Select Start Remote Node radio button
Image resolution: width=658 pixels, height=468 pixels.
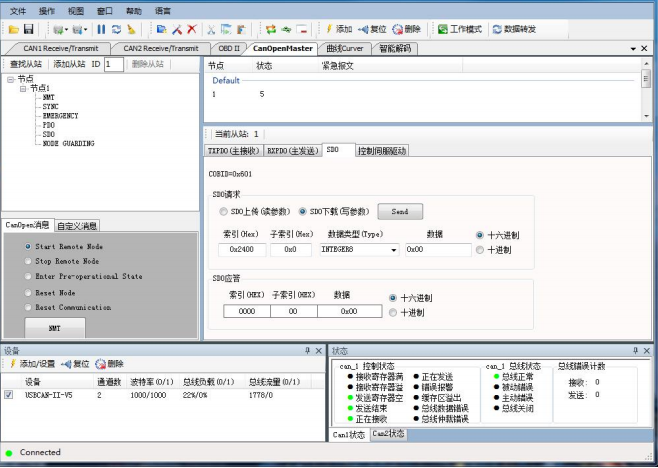click(28, 246)
